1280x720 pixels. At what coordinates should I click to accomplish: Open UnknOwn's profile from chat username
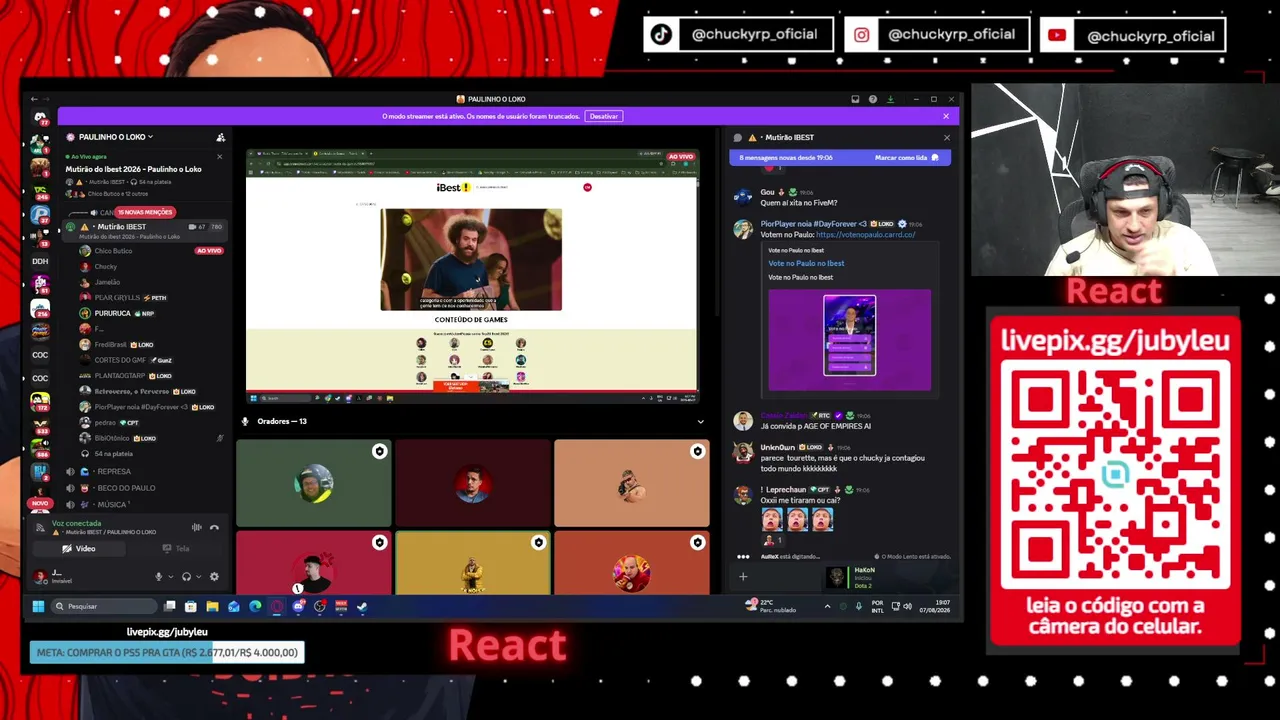pos(777,447)
